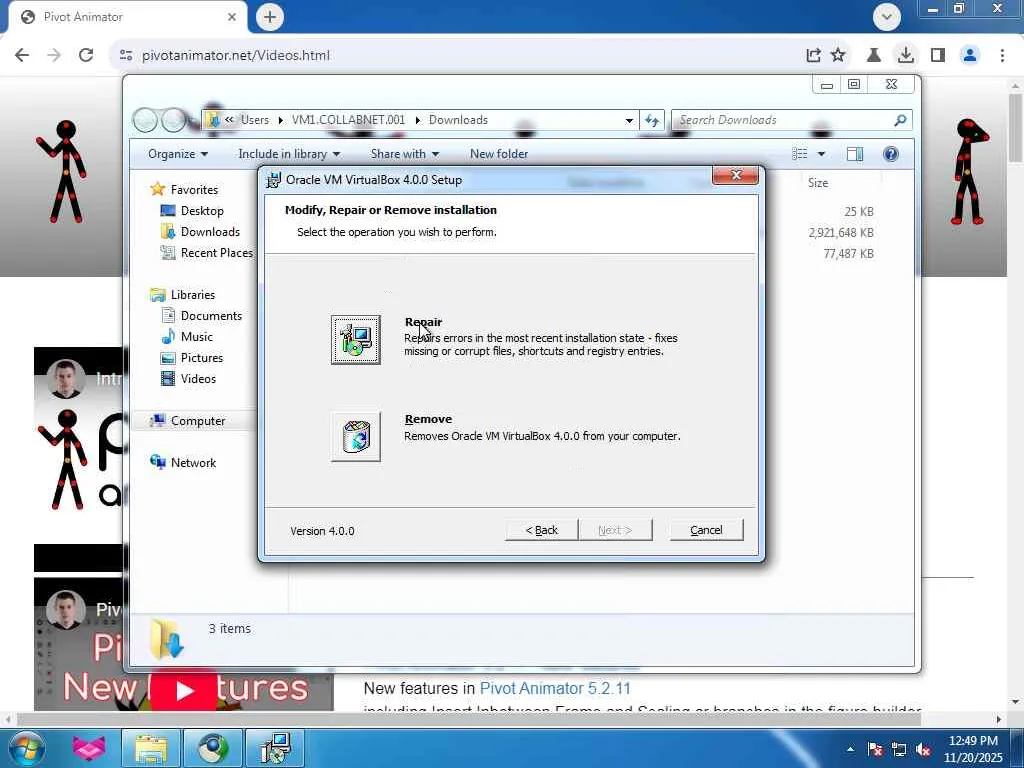Show hidden system tray icons

[850, 749]
